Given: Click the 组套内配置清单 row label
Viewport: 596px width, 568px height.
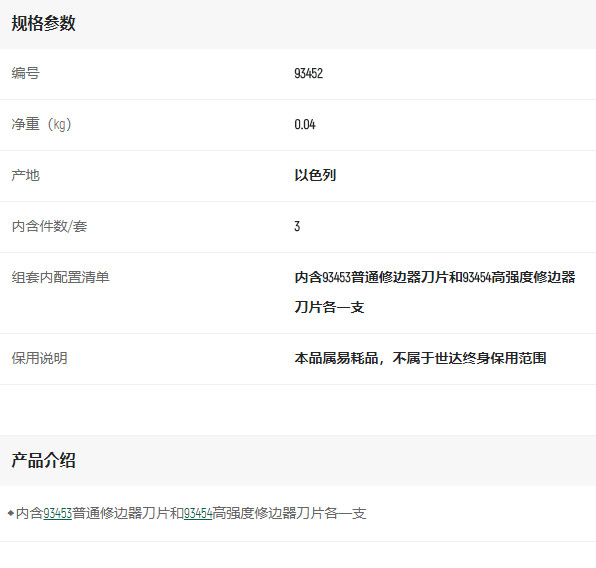Looking at the screenshot, I should [60, 277].
